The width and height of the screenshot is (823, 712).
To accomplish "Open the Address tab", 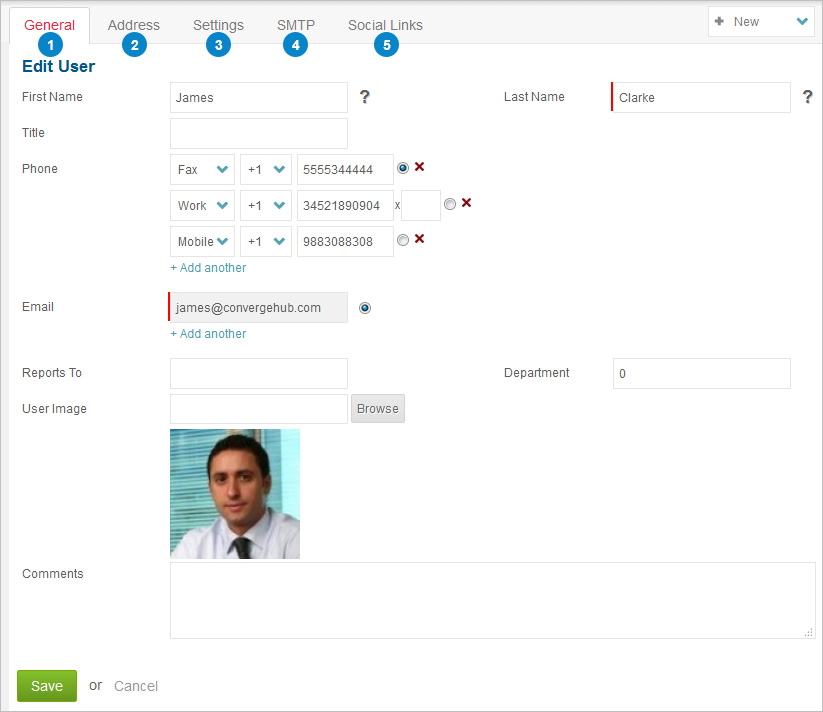I will point(133,25).
